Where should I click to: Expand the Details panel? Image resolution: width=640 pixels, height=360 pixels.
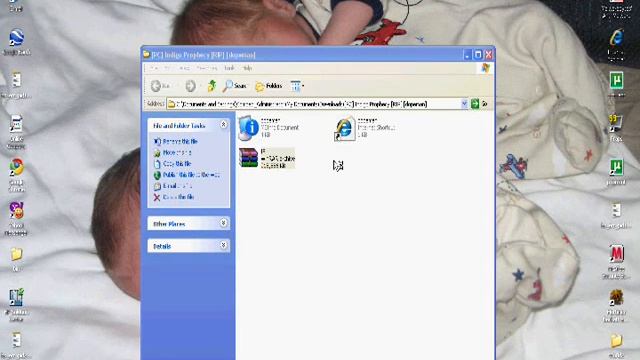click(223, 245)
